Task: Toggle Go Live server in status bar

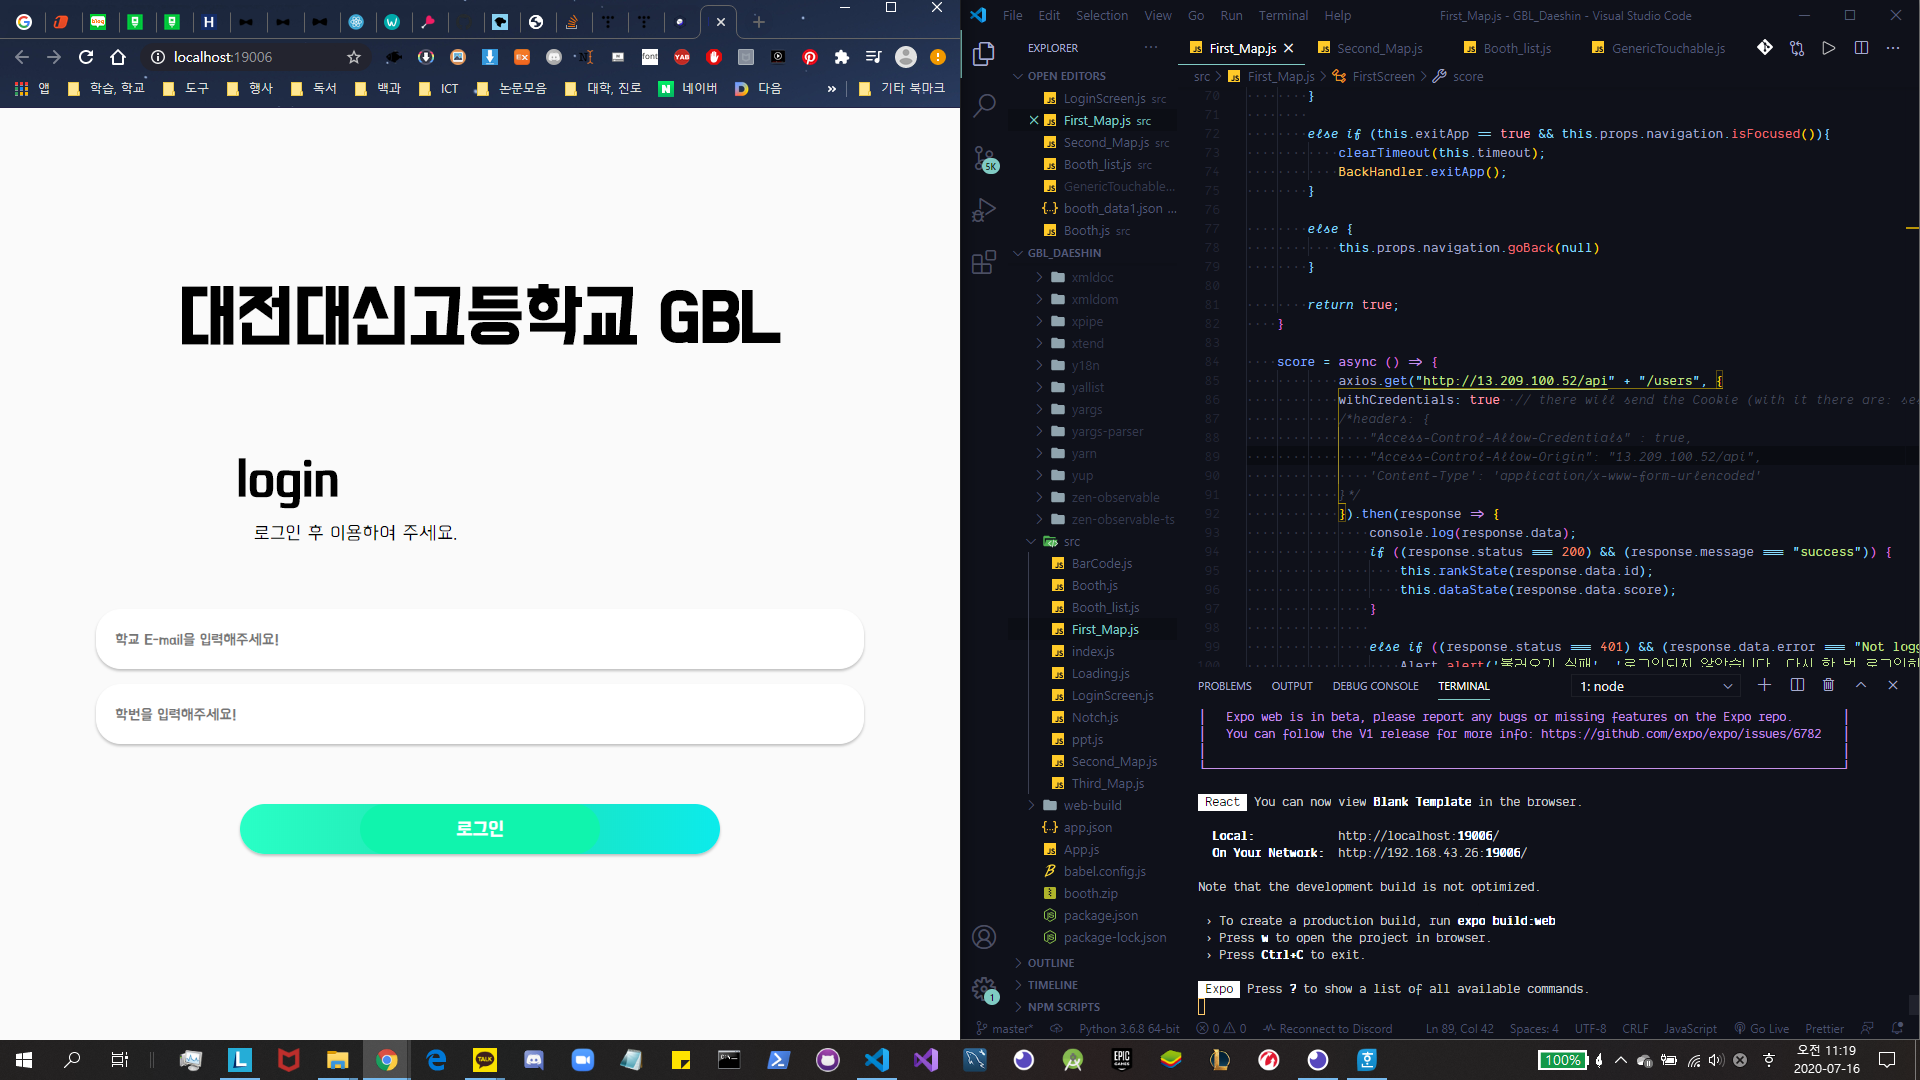Action: pyautogui.click(x=1762, y=1028)
